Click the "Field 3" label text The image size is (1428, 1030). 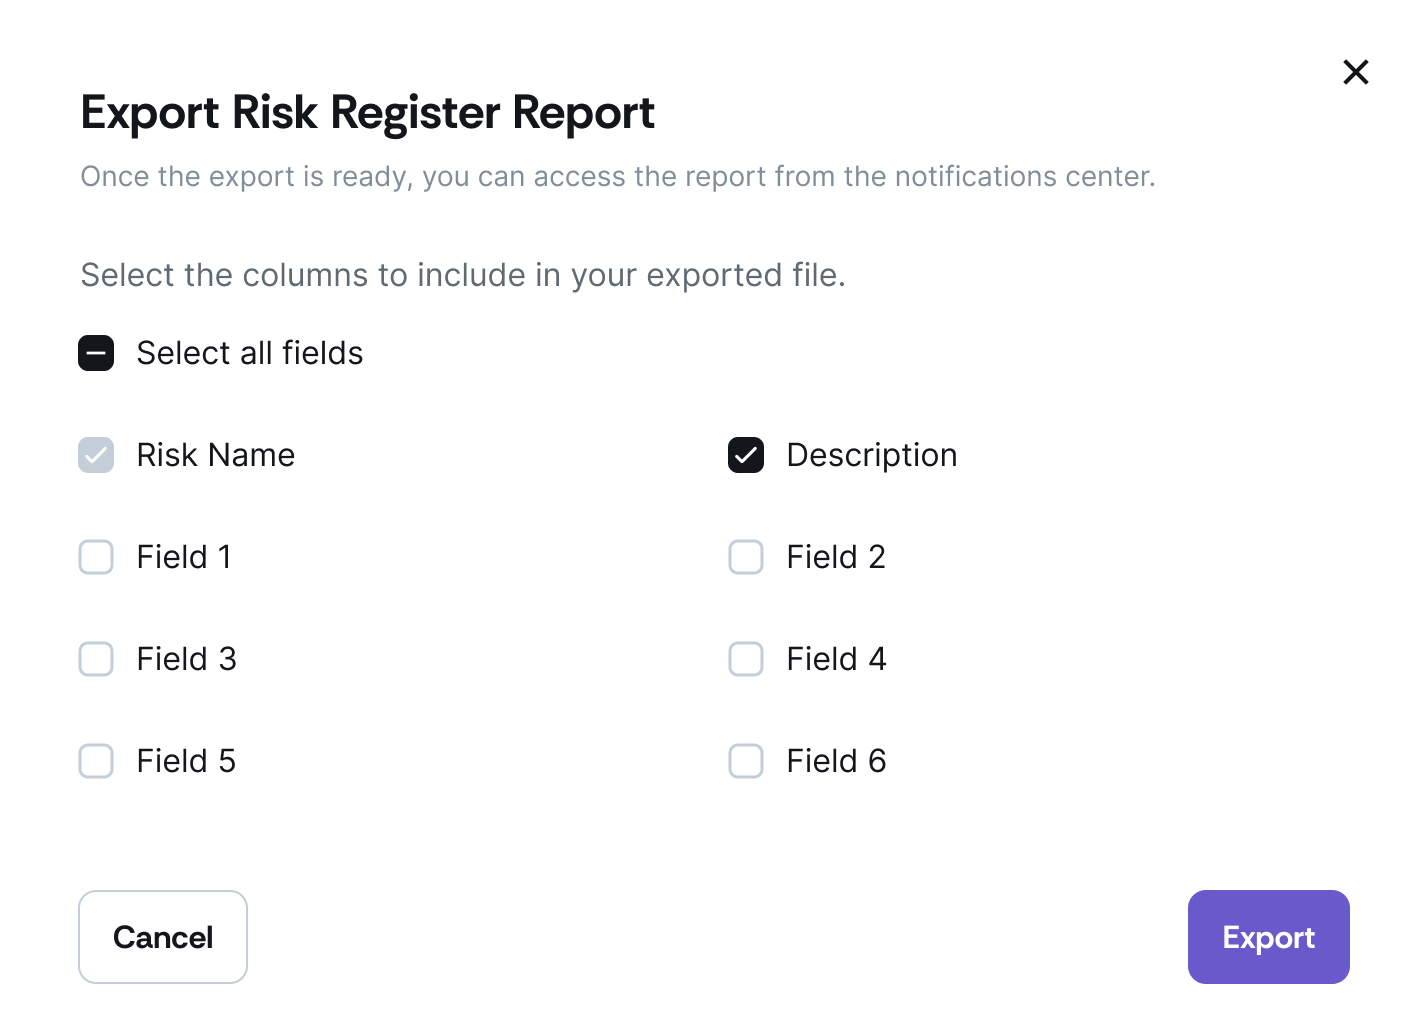(x=187, y=659)
